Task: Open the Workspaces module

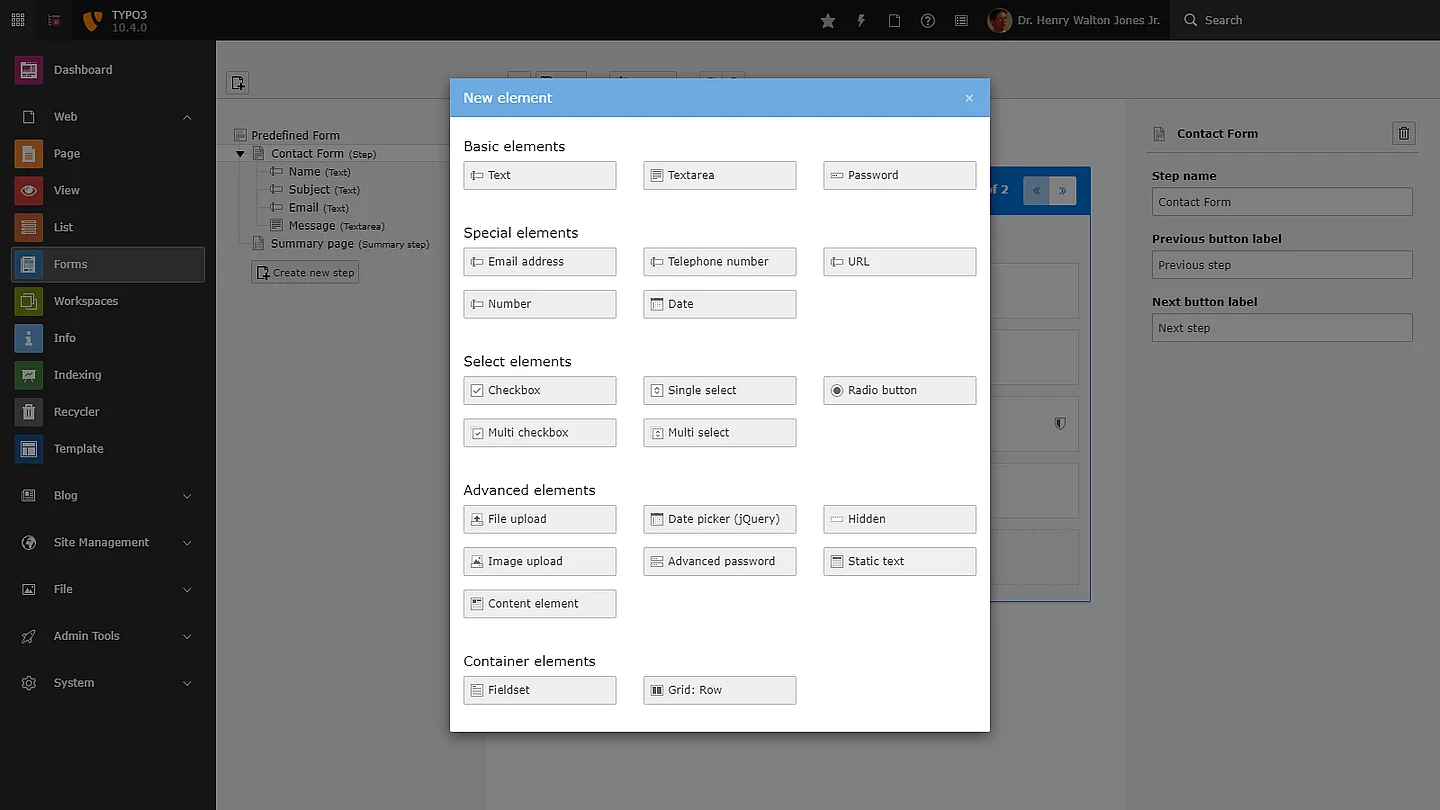Action: coord(85,301)
